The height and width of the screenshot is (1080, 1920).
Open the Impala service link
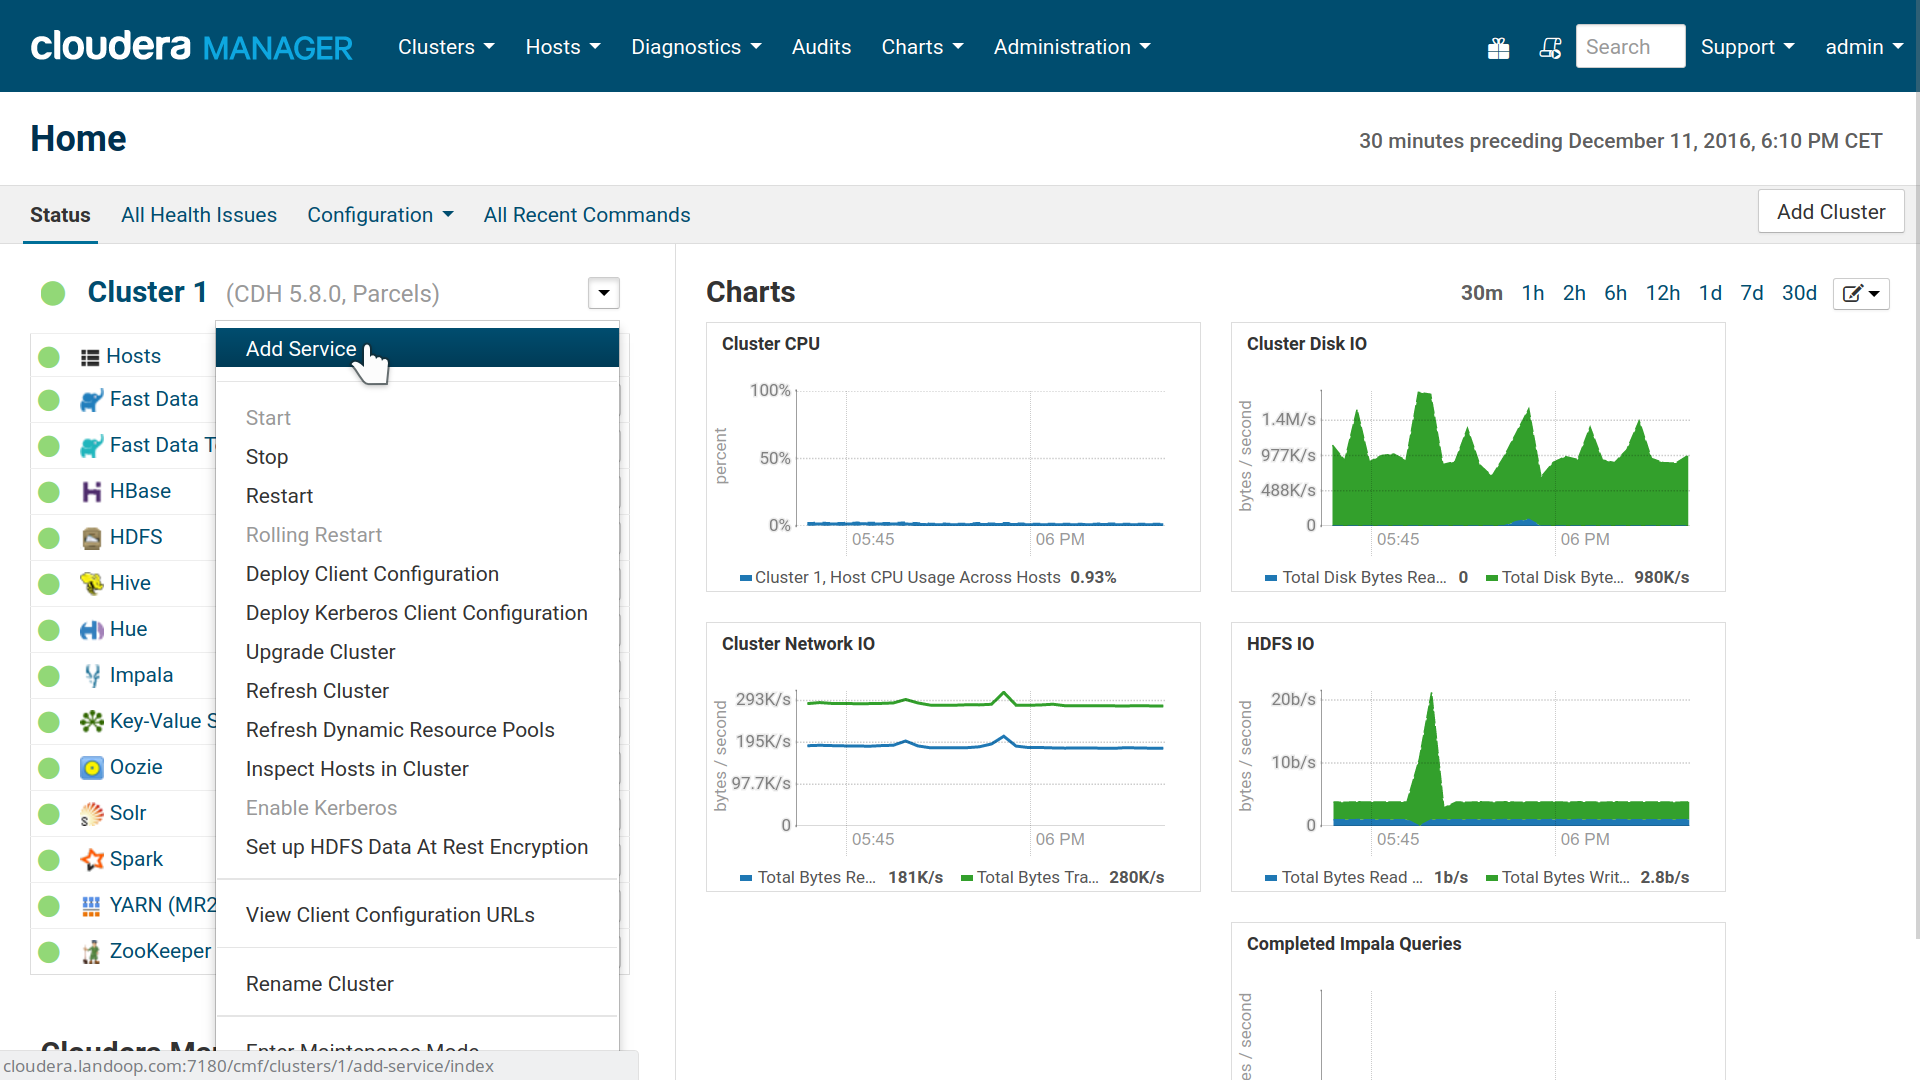(142, 675)
